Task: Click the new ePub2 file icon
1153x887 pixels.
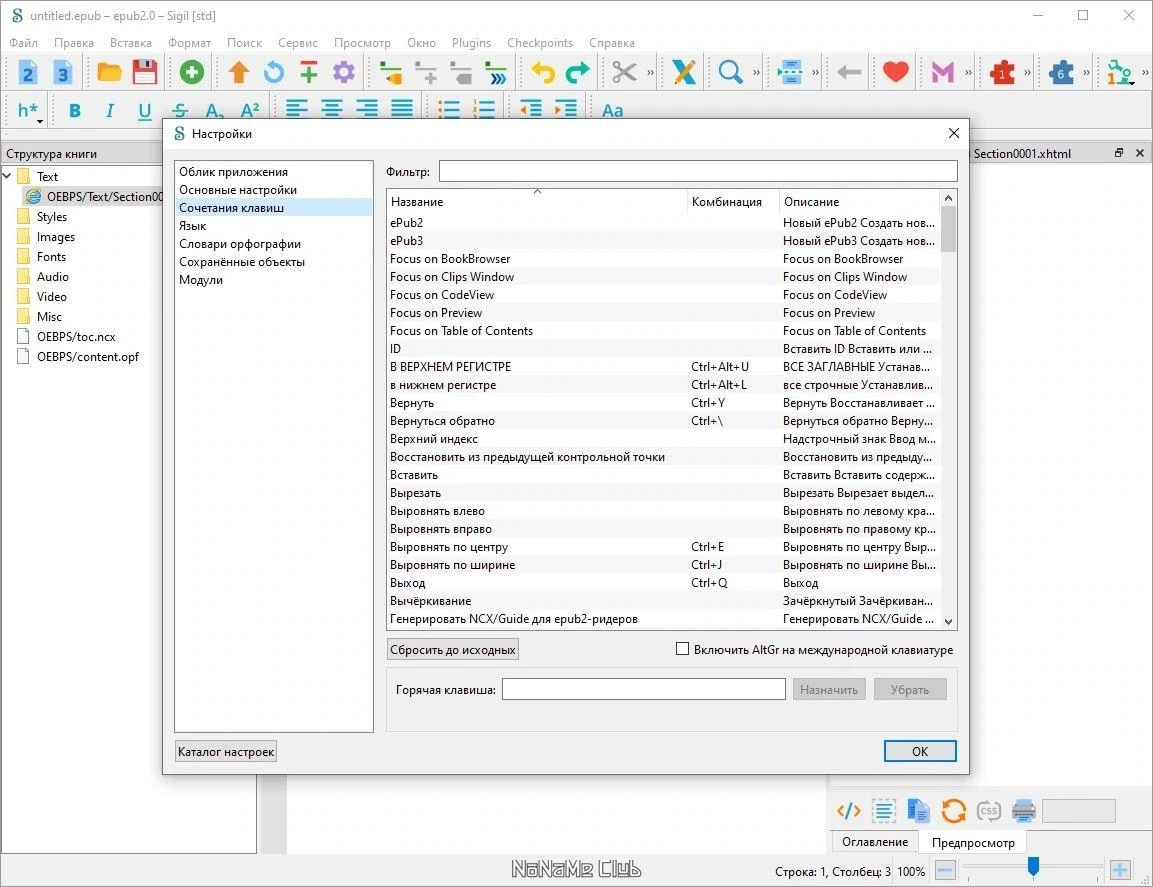Action: point(27,72)
